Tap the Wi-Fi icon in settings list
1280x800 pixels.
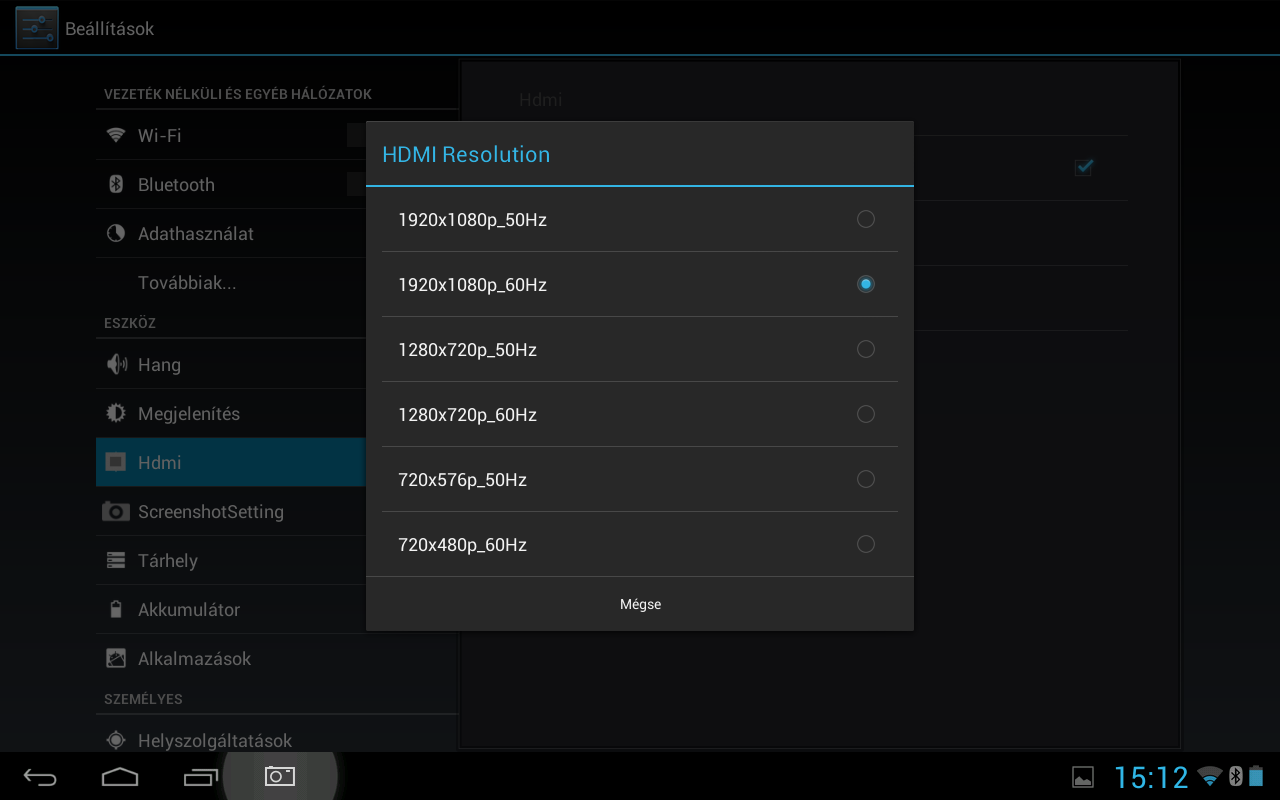coord(116,135)
